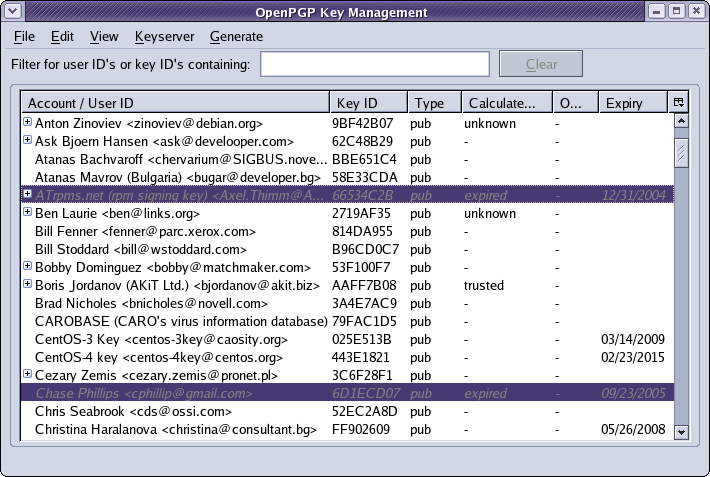Click expiry date 05/26/2008
The image size is (710, 477).
pyautogui.click(x=633, y=429)
